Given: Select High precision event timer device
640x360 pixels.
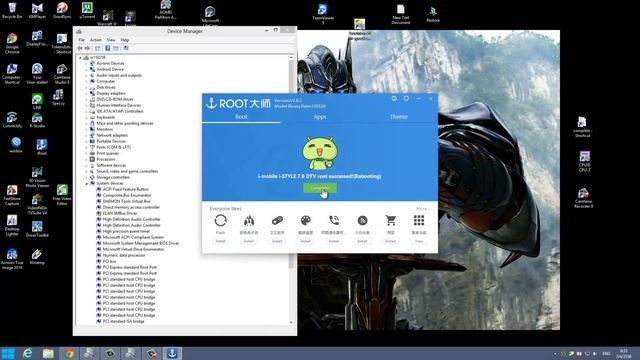Looking at the screenshot, I should click(x=126, y=231).
